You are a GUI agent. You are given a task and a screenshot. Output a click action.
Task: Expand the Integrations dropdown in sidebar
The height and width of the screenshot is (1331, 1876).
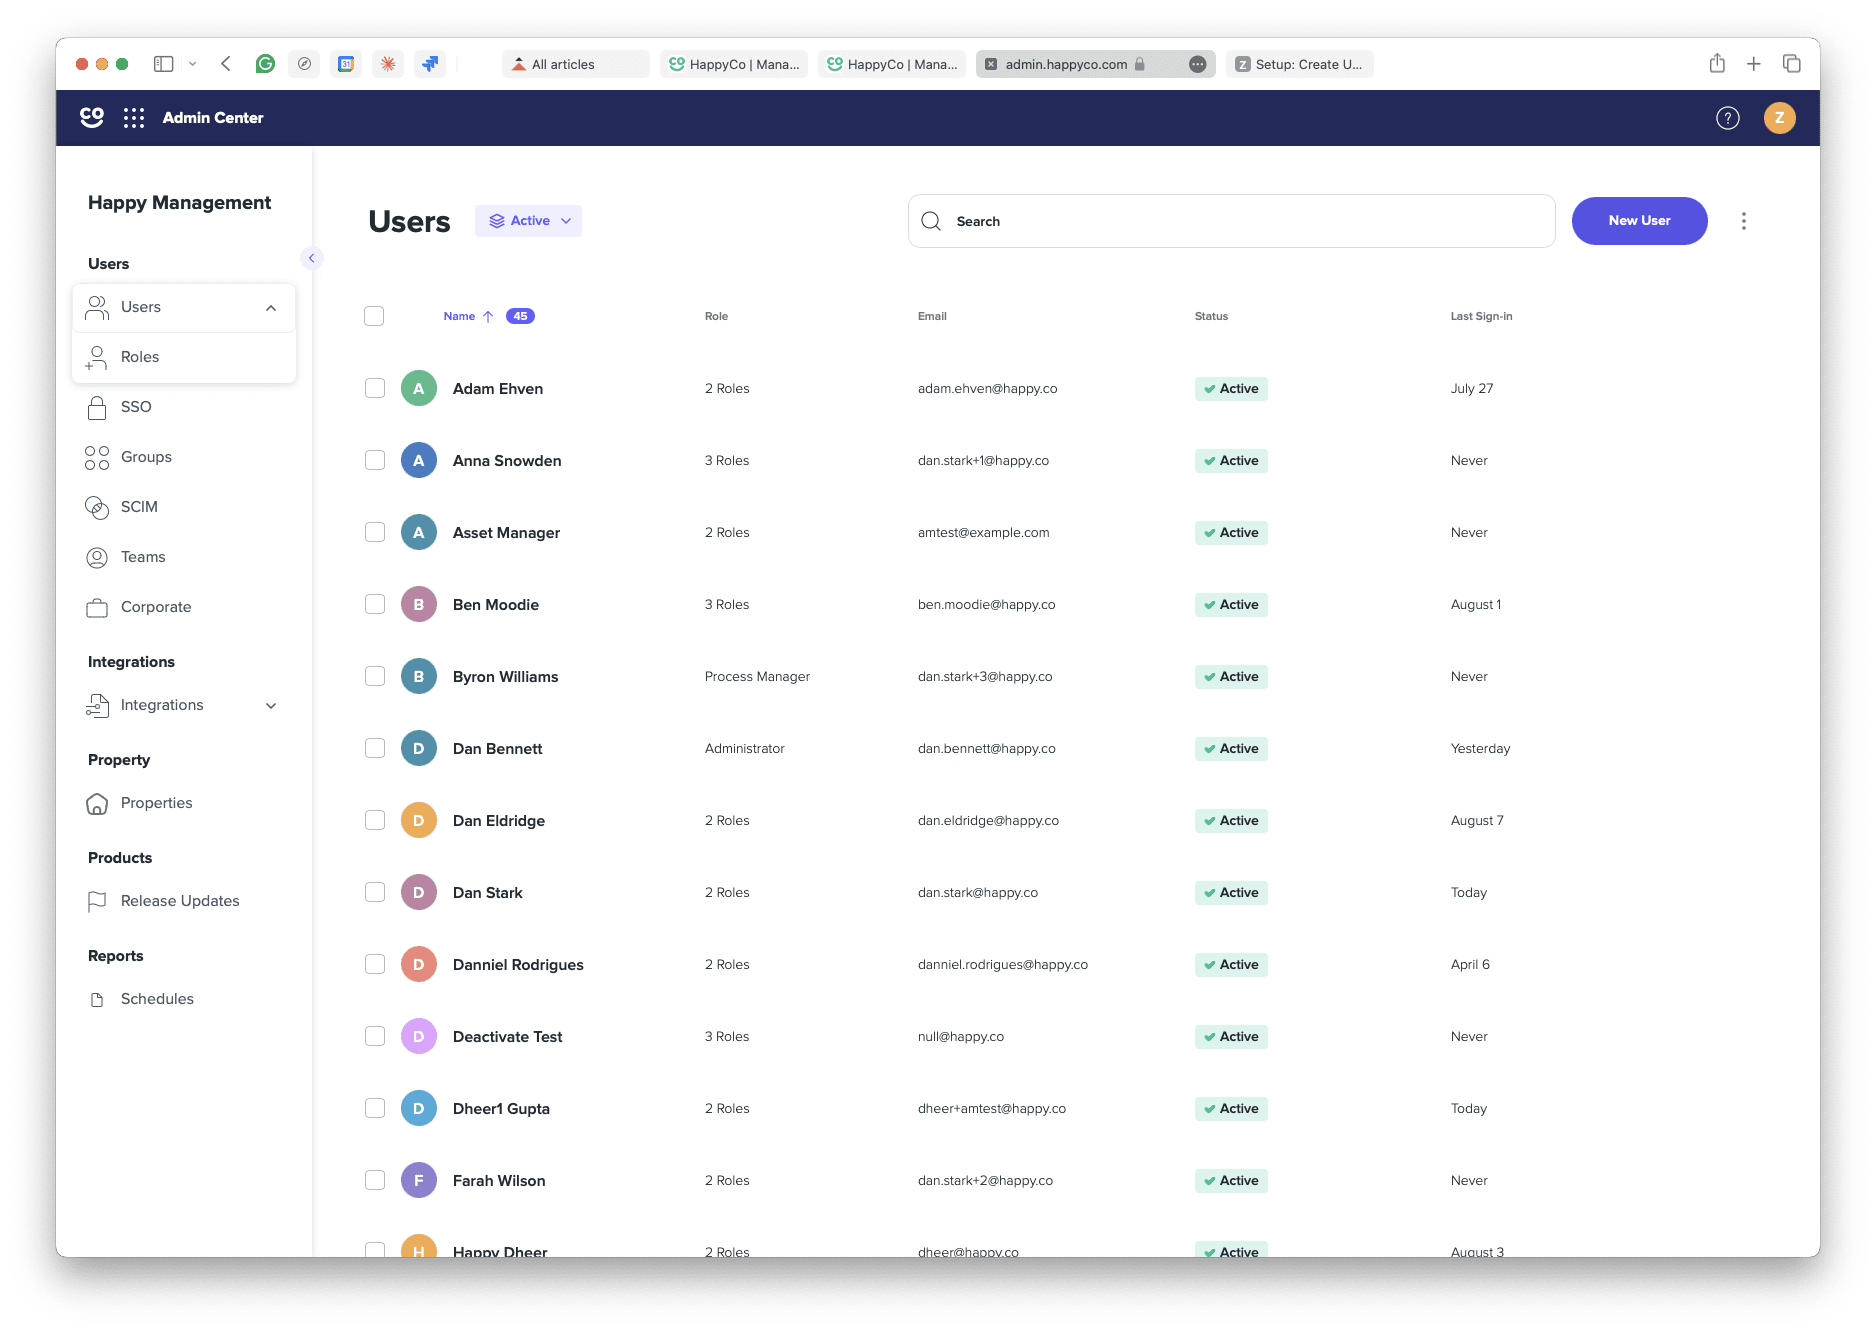pyautogui.click(x=271, y=705)
